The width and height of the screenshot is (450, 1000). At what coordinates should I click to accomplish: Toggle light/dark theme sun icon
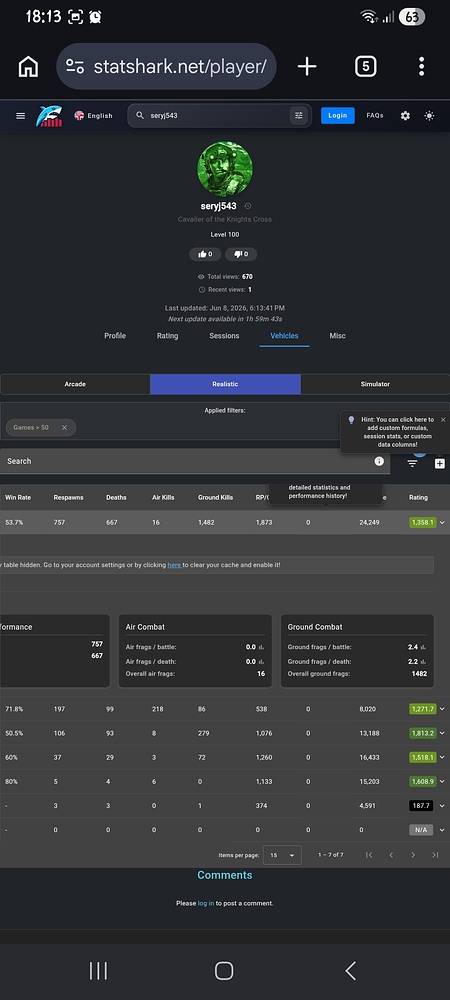tap(430, 115)
